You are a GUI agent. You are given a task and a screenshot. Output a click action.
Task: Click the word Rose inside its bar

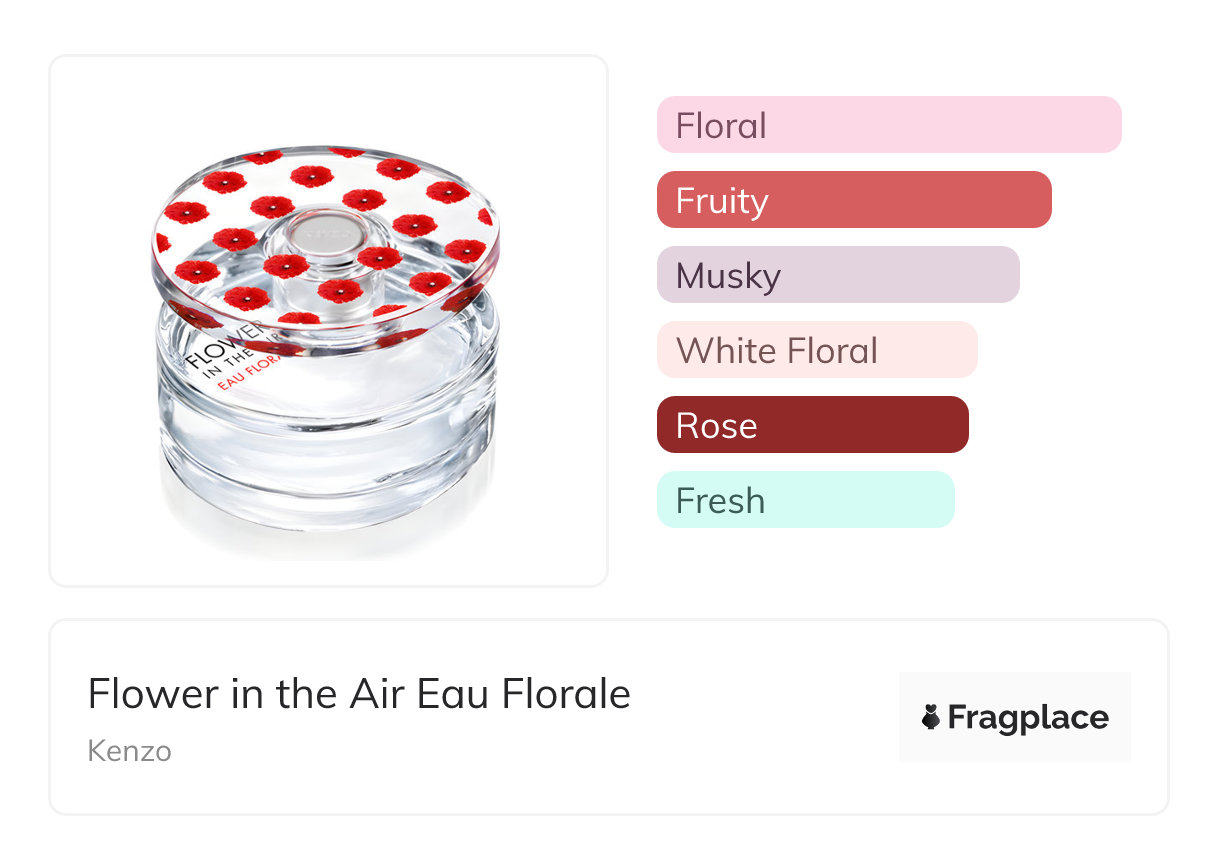coord(716,426)
